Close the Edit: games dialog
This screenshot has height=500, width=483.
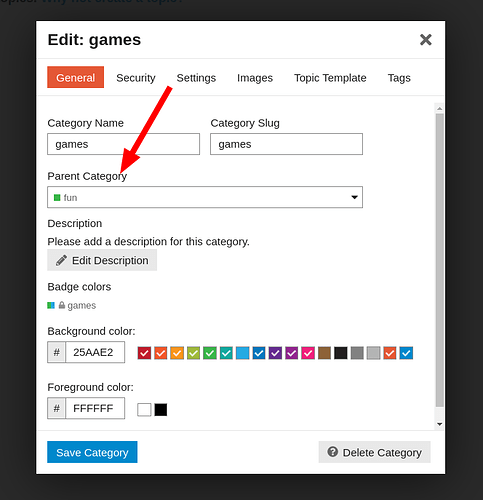coord(425,40)
